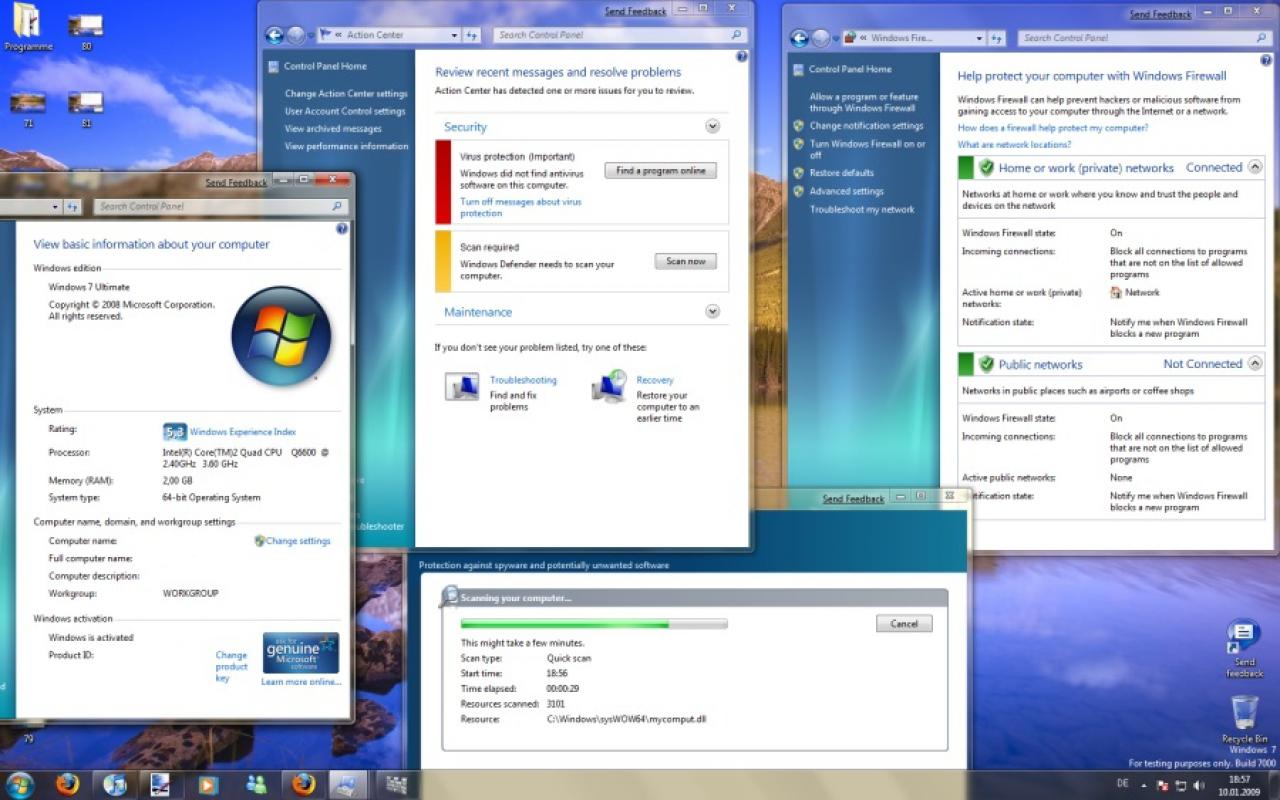Open Turn off messages about virus protection
The image size is (1280, 800).
pos(520,207)
